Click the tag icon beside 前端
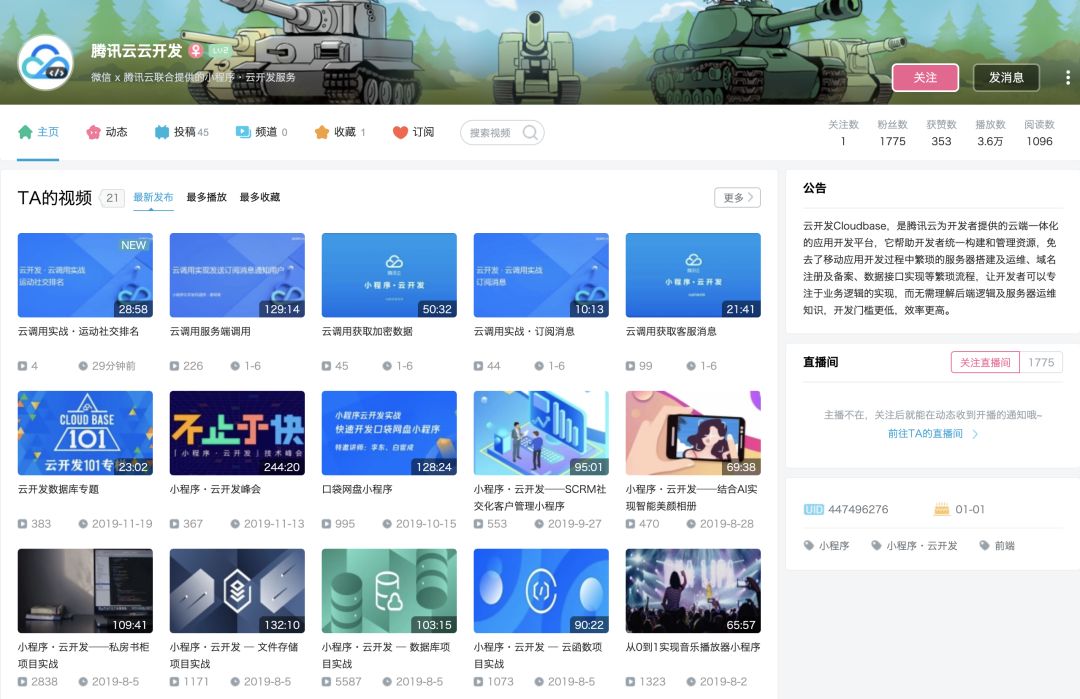 984,545
